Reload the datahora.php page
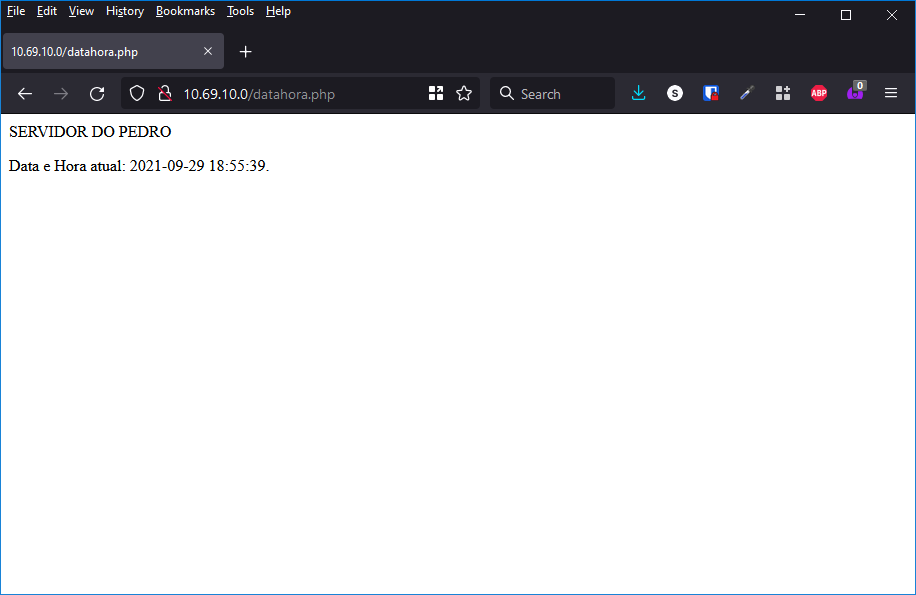916x595 pixels. tap(96, 93)
